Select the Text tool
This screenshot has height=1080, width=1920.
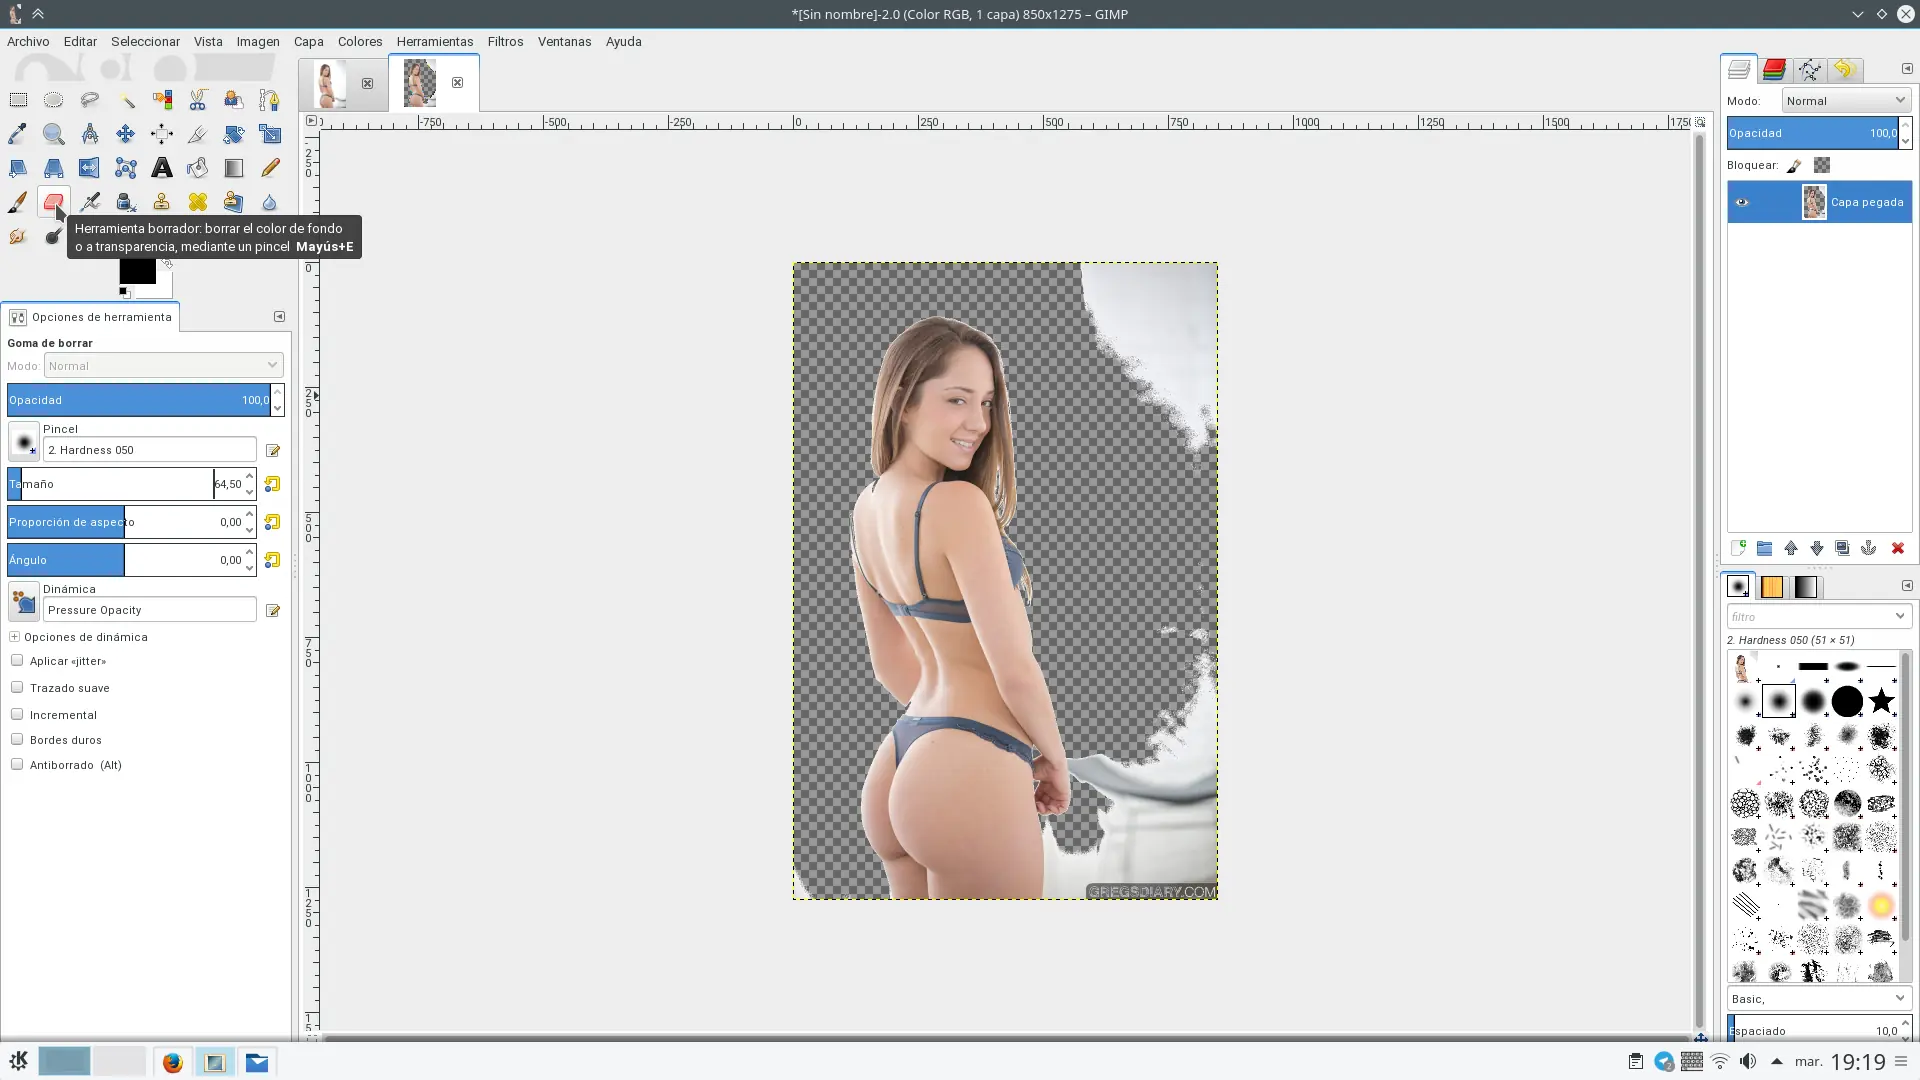click(x=162, y=168)
